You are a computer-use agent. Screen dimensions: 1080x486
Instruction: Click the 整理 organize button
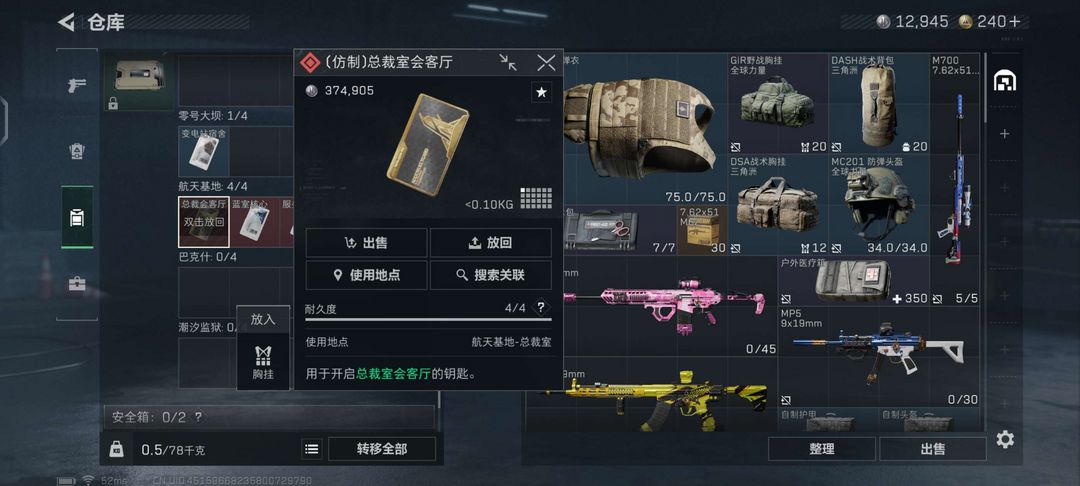(x=822, y=449)
